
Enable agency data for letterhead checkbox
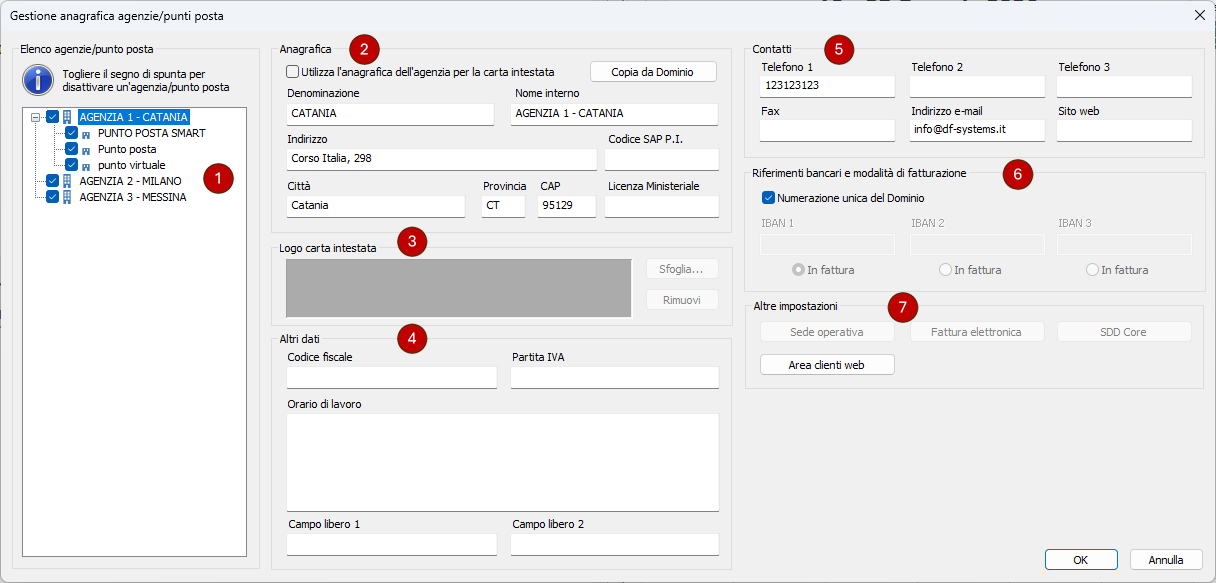click(293, 72)
